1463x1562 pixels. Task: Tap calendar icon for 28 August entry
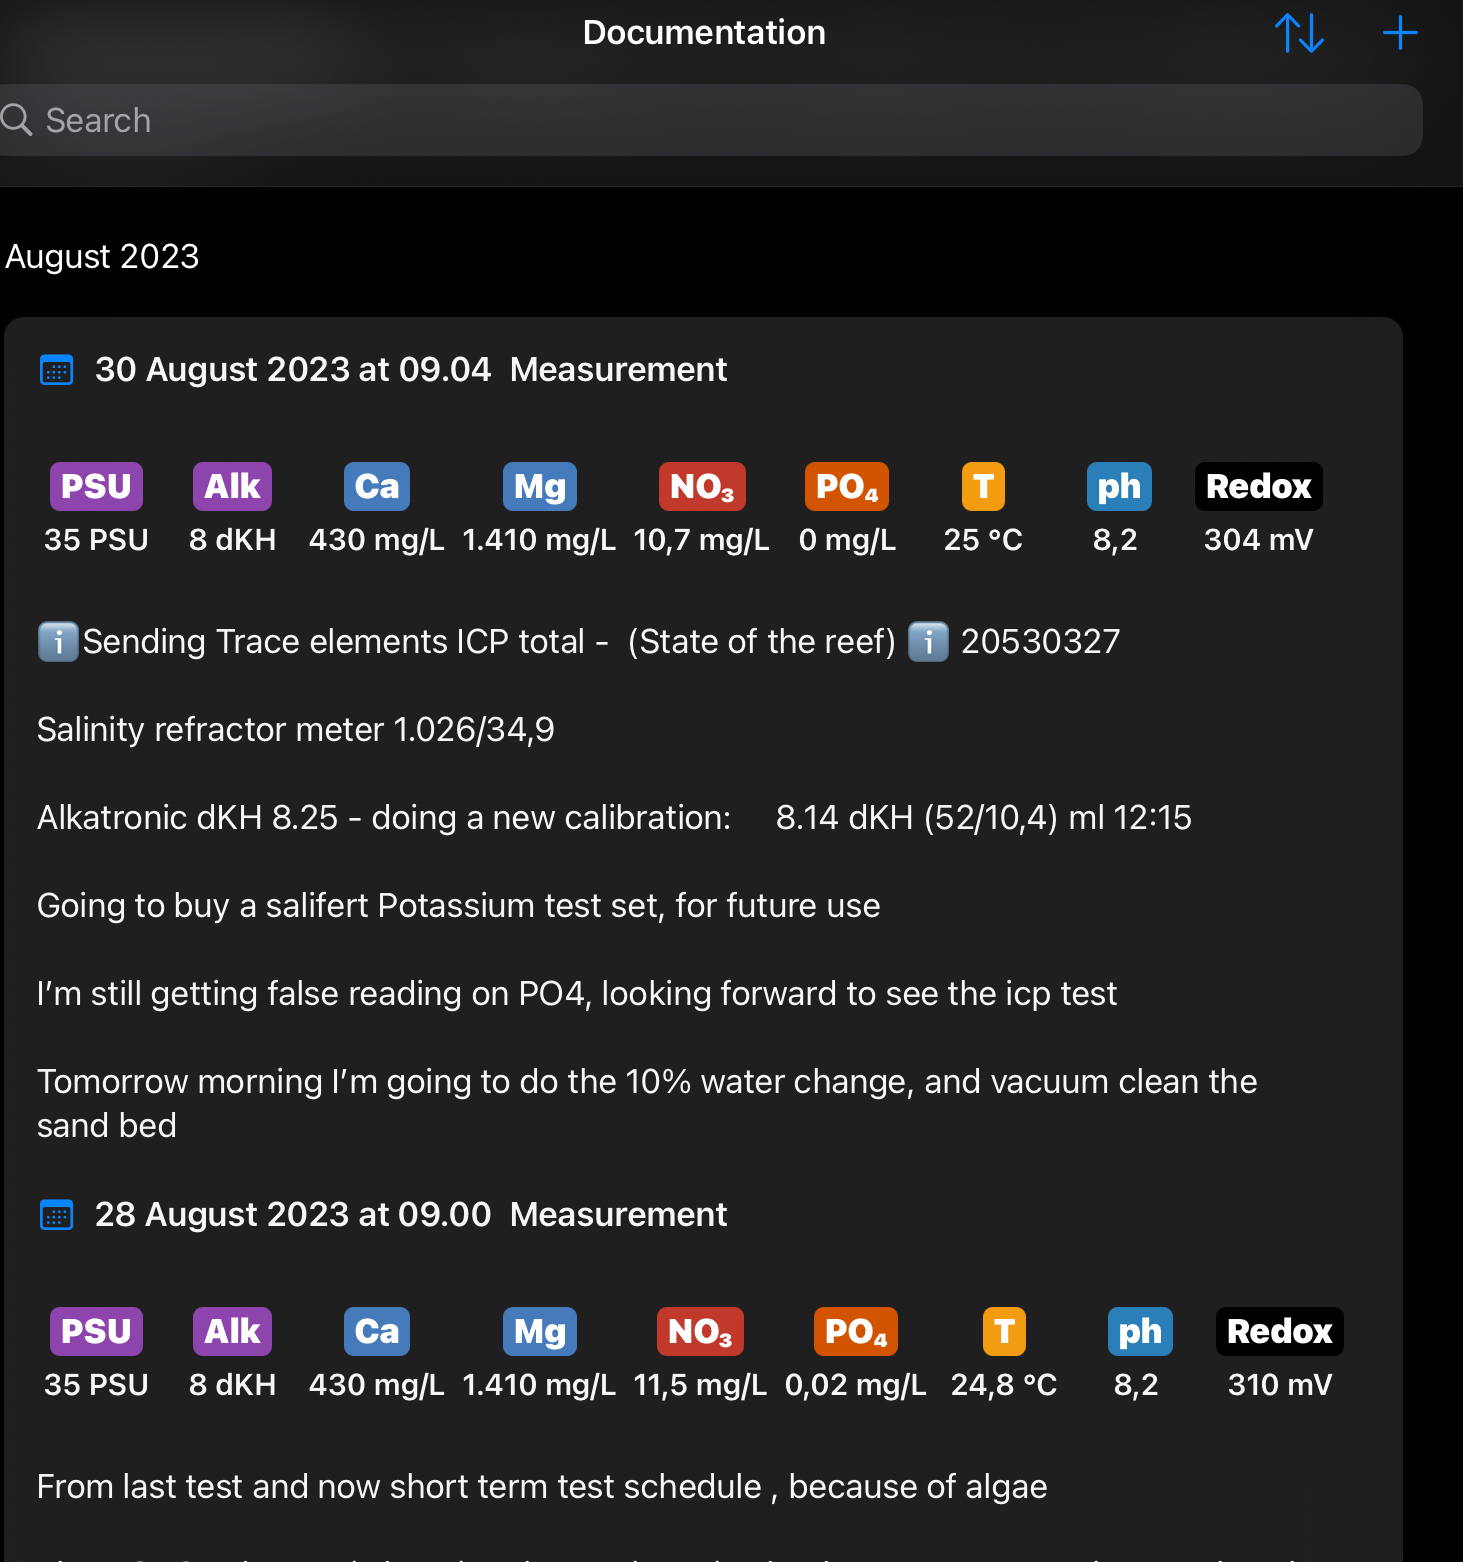[56, 1215]
